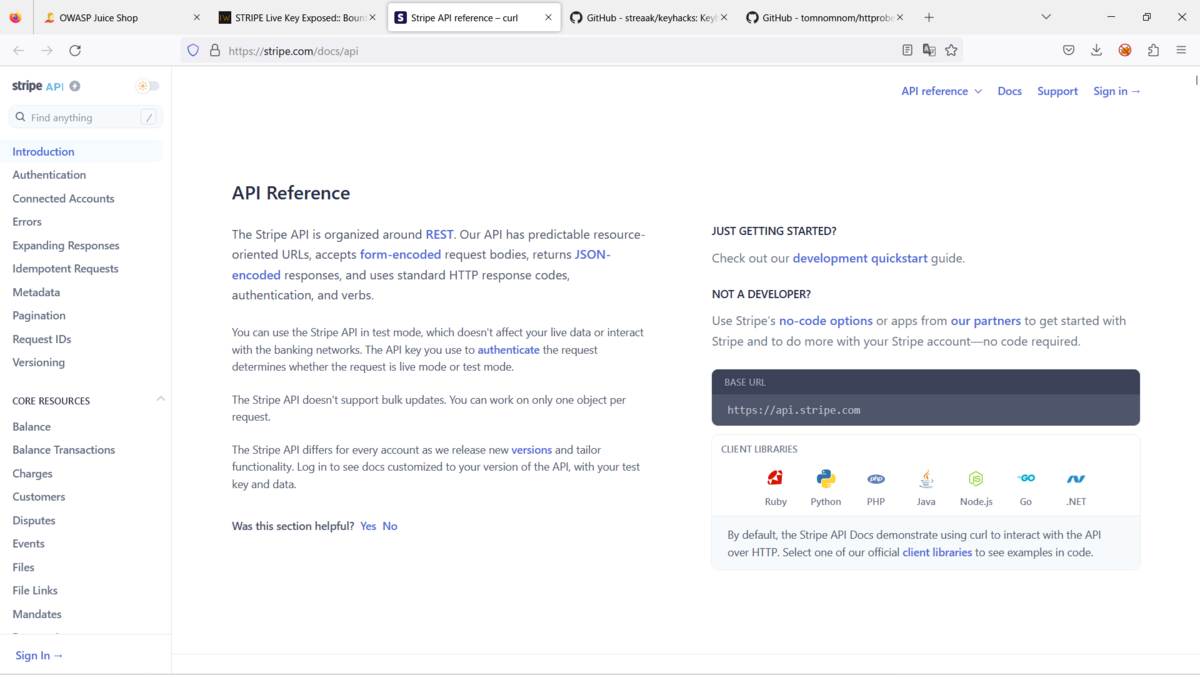Open the Firefox application hamburger menu
Image resolution: width=1200 pixels, height=675 pixels.
click(x=1182, y=50)
